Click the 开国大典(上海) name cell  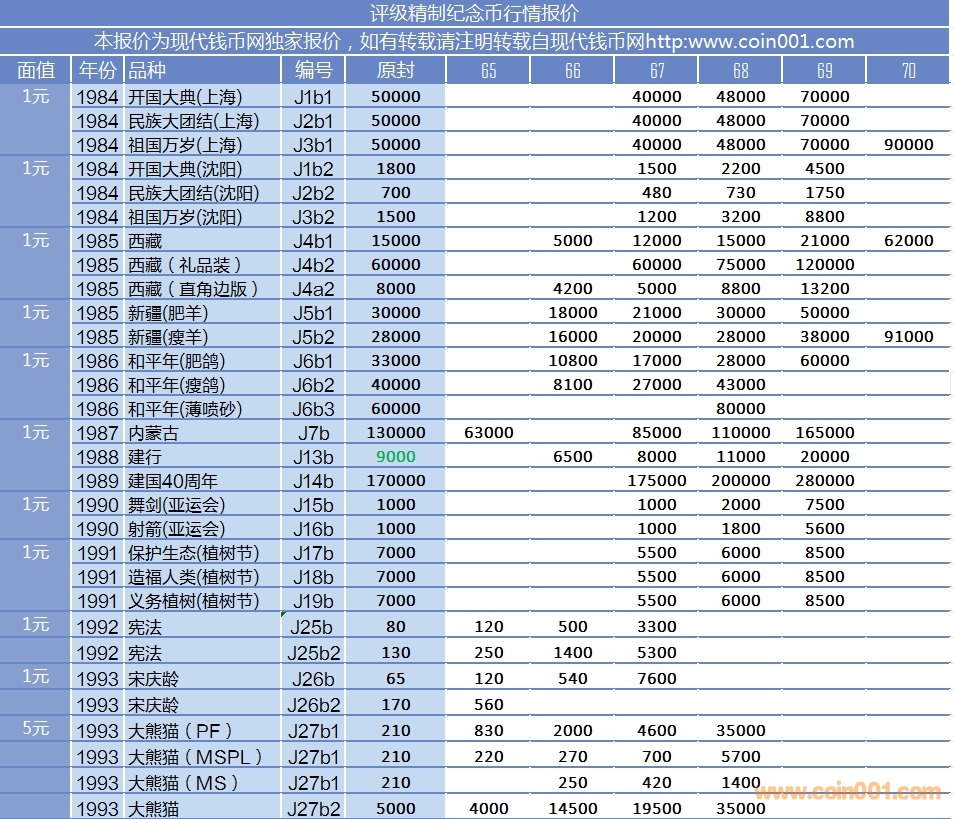pos(185,97)
